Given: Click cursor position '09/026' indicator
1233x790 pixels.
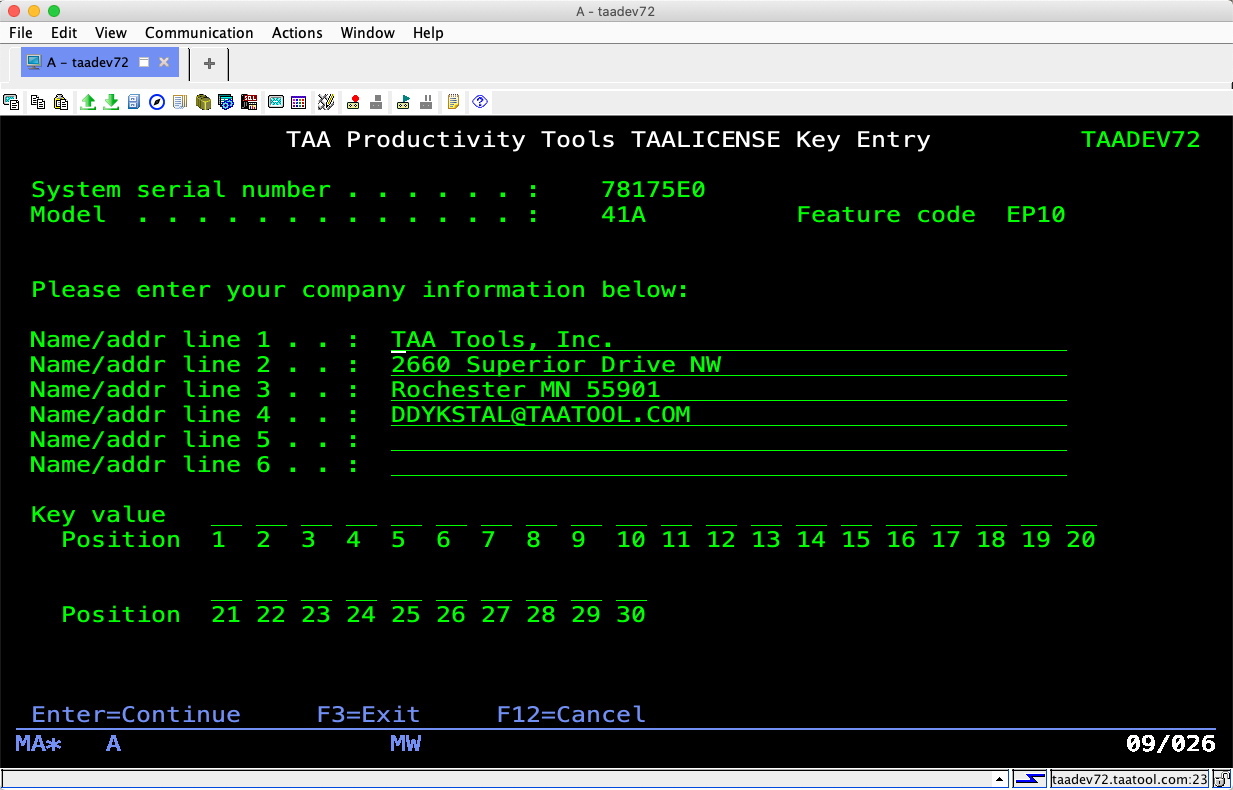Looking at the screenshot, I should coord(1171,743).
